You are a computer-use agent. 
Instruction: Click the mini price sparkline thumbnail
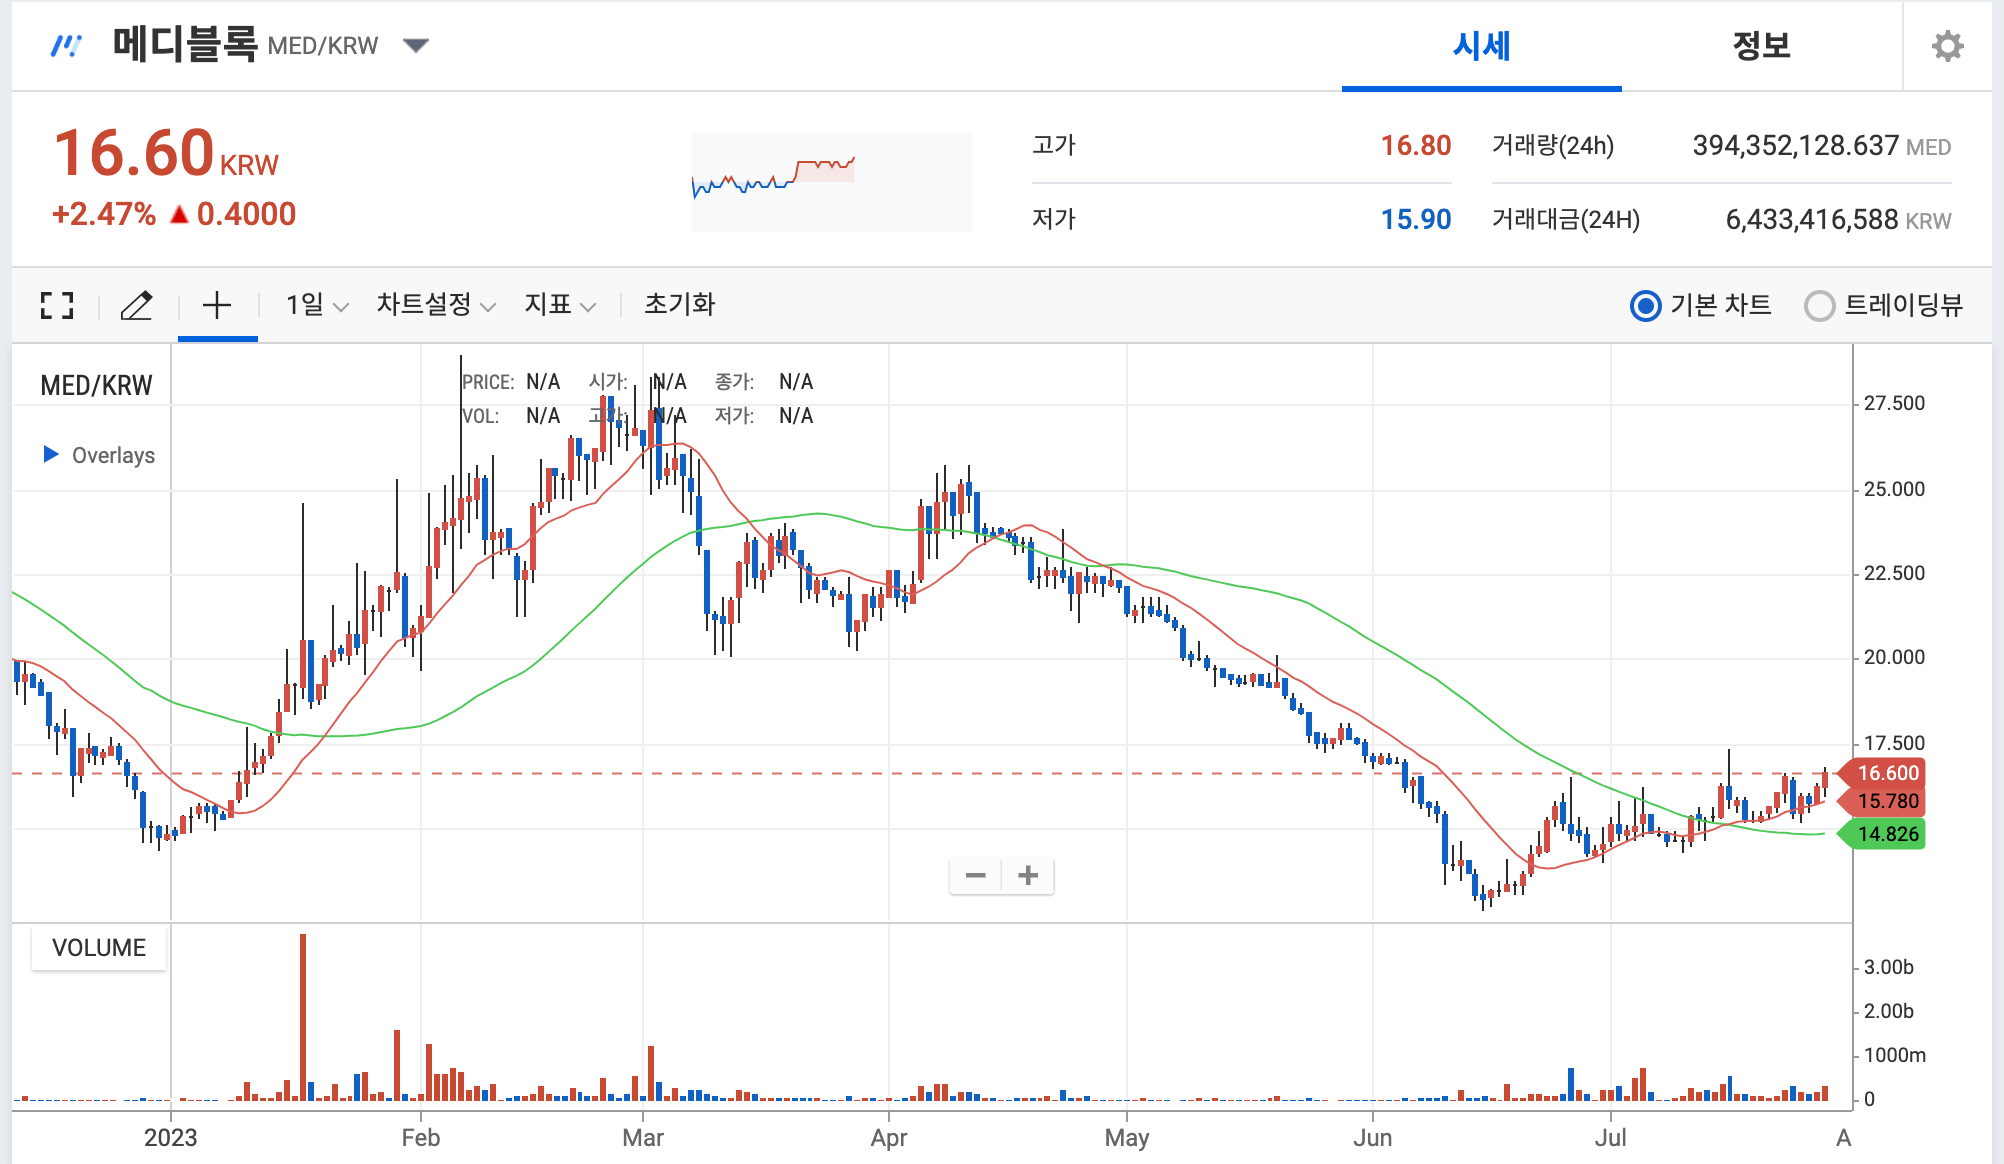830,181
